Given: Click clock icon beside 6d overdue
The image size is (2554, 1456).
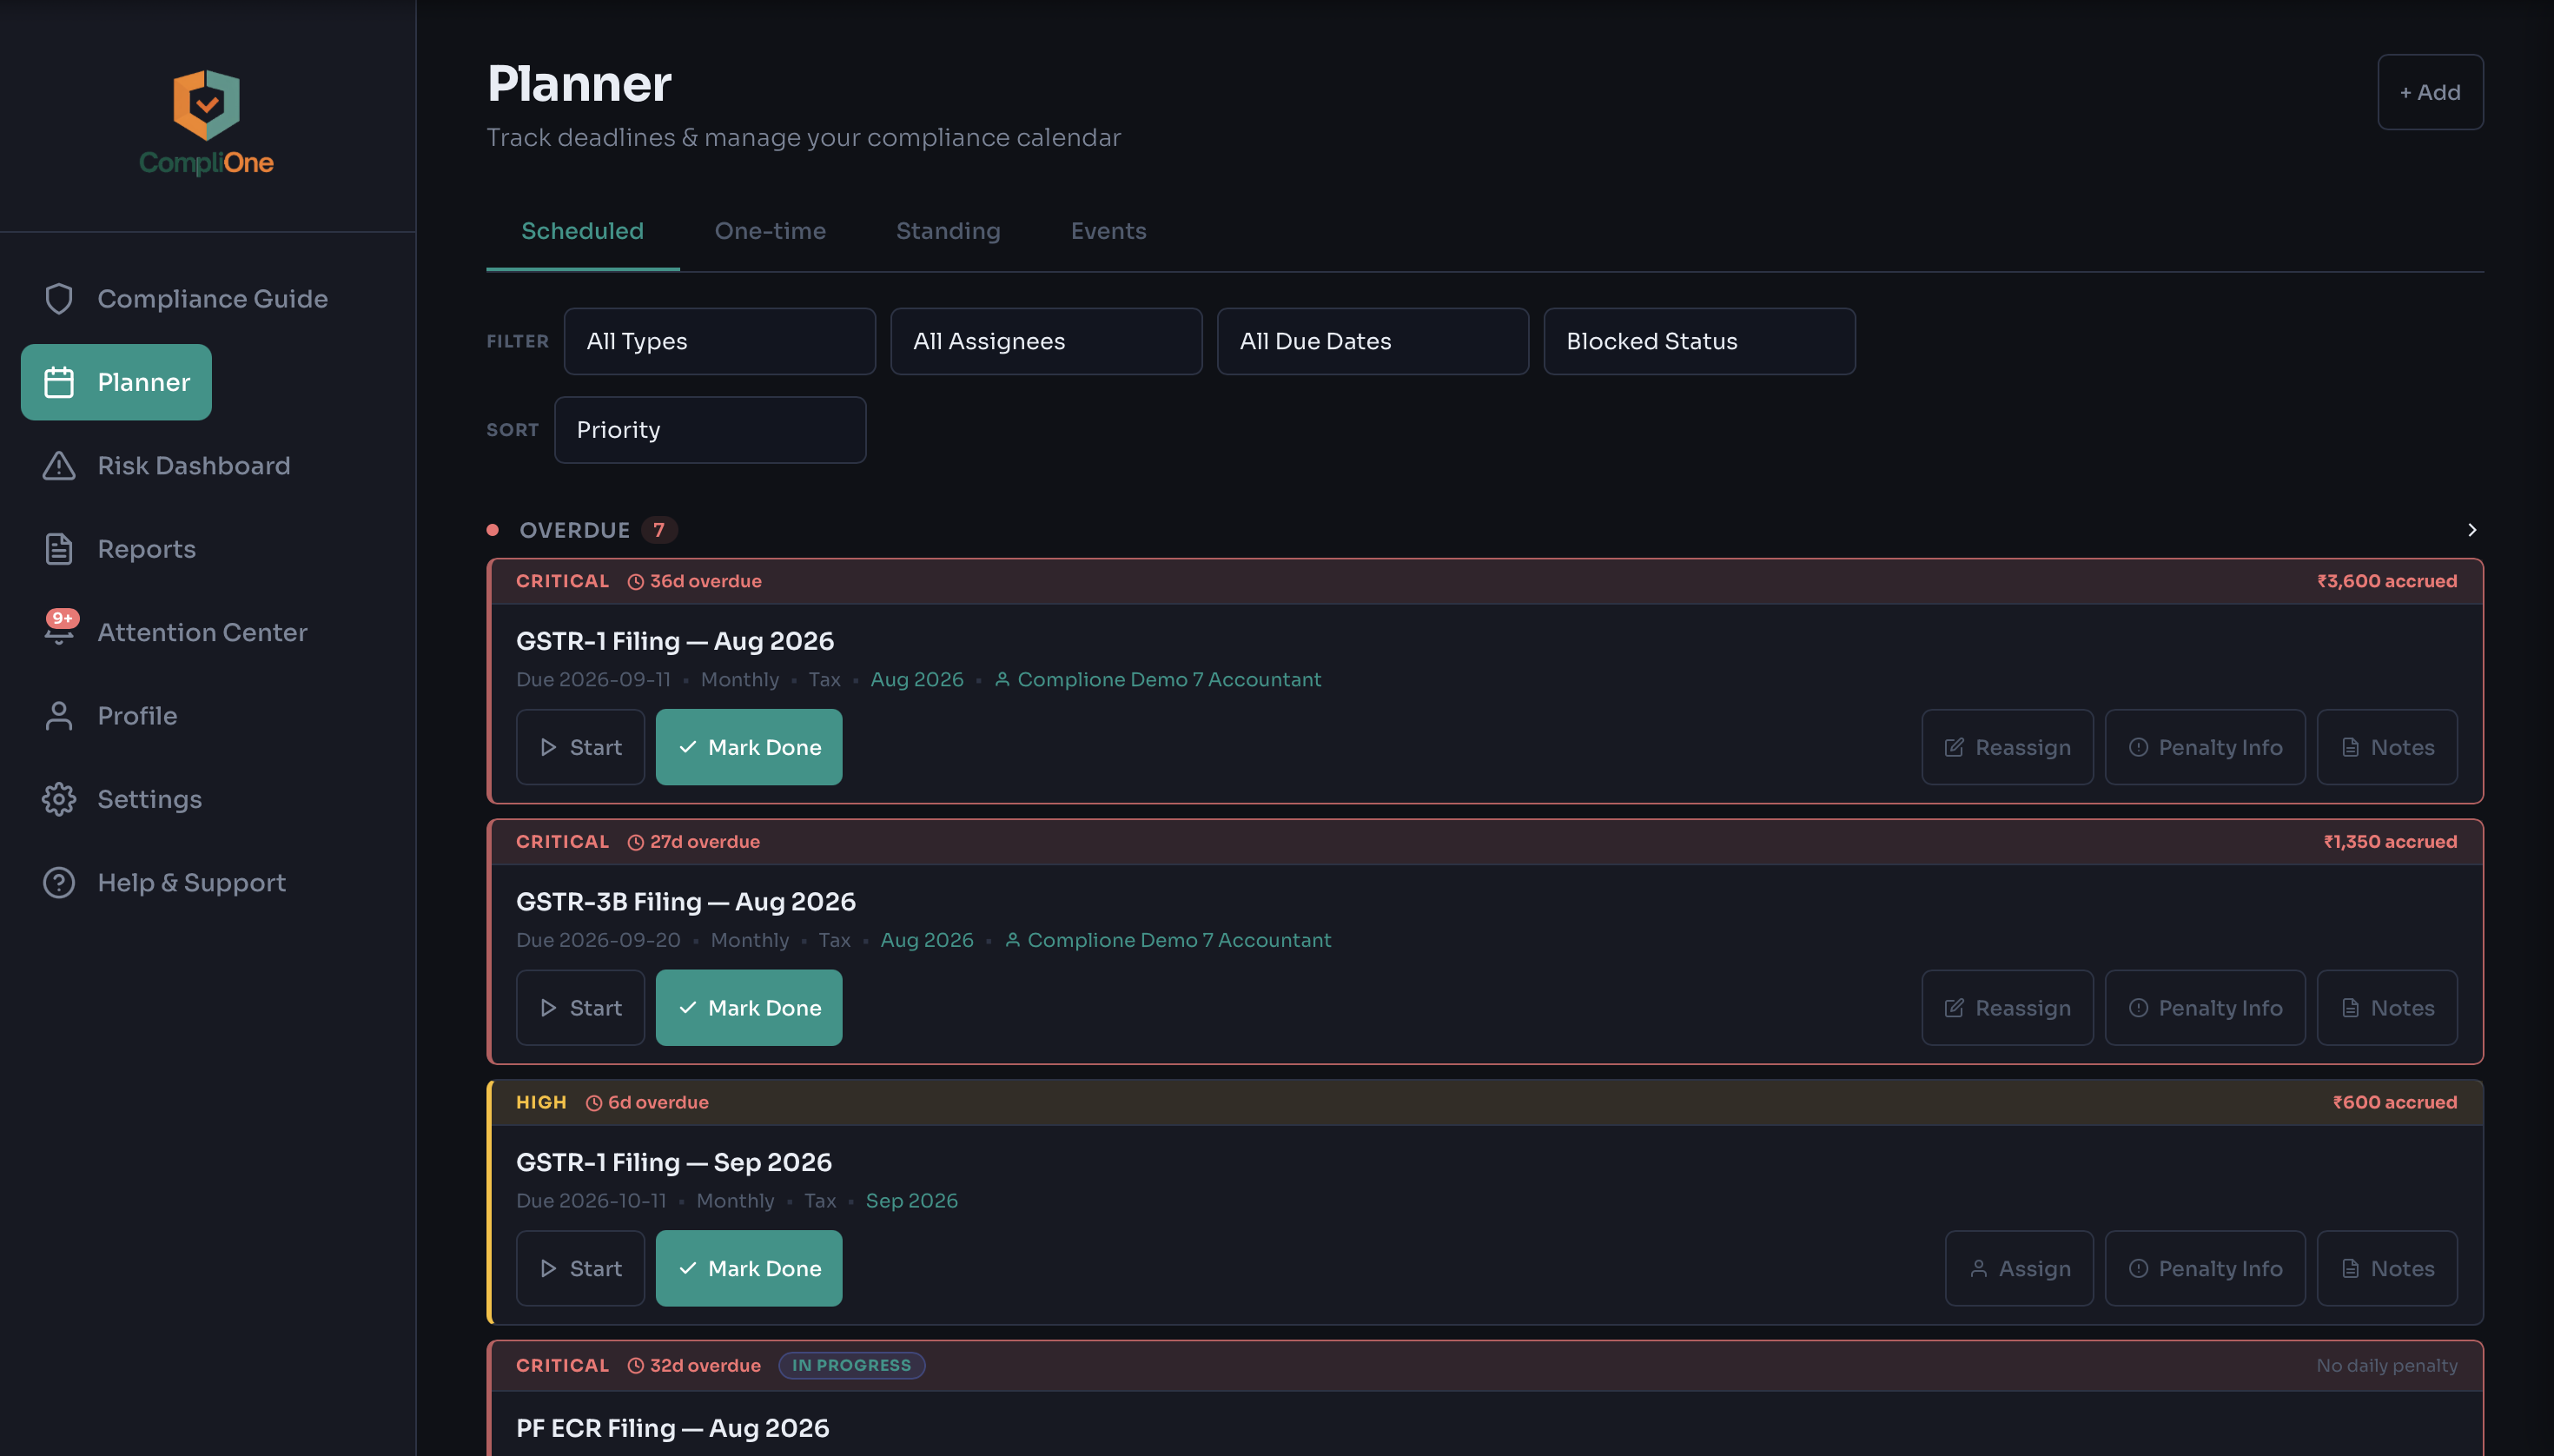Looking at the screenshot, I should [x=593, y=1103].
